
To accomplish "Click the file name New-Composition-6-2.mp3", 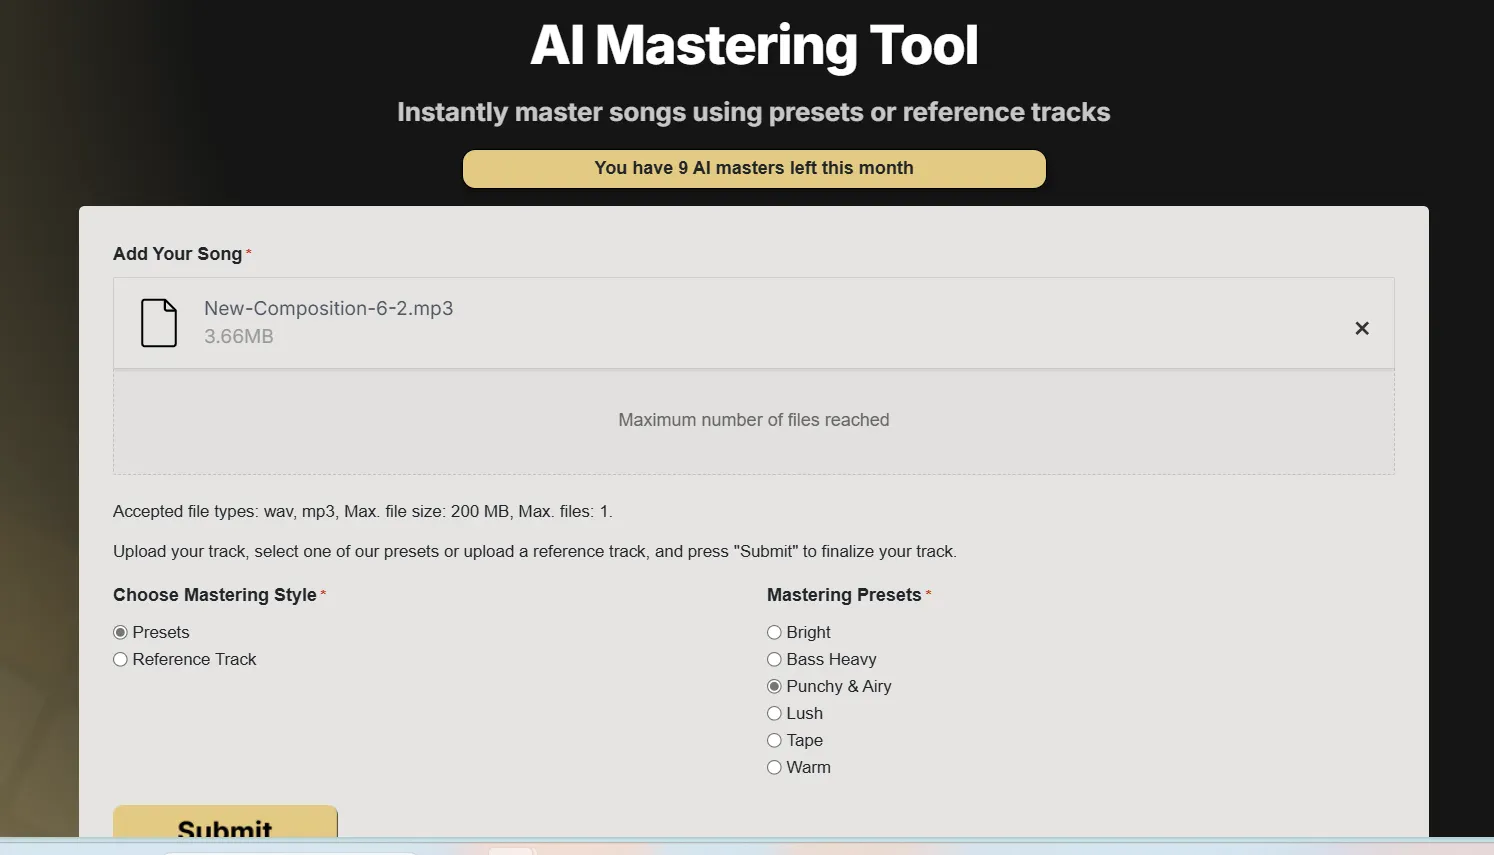I will pyautogui.click(x=329, y=308).
